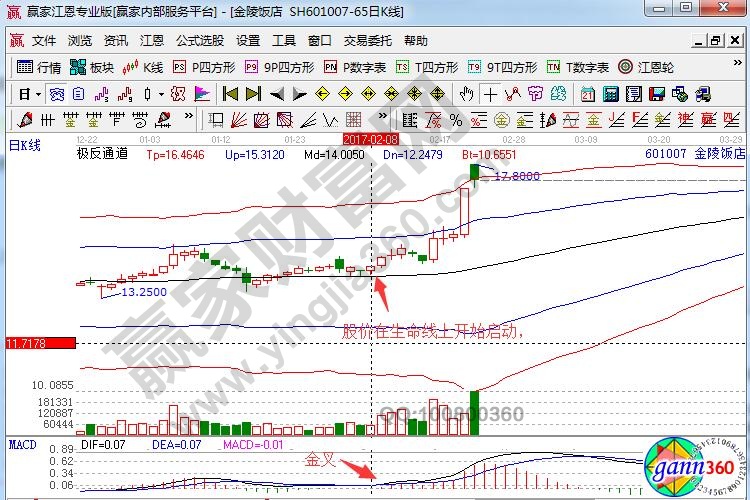Select the hand pan tool
Viewport: 750px width, 500px height.
click(467, 94)
